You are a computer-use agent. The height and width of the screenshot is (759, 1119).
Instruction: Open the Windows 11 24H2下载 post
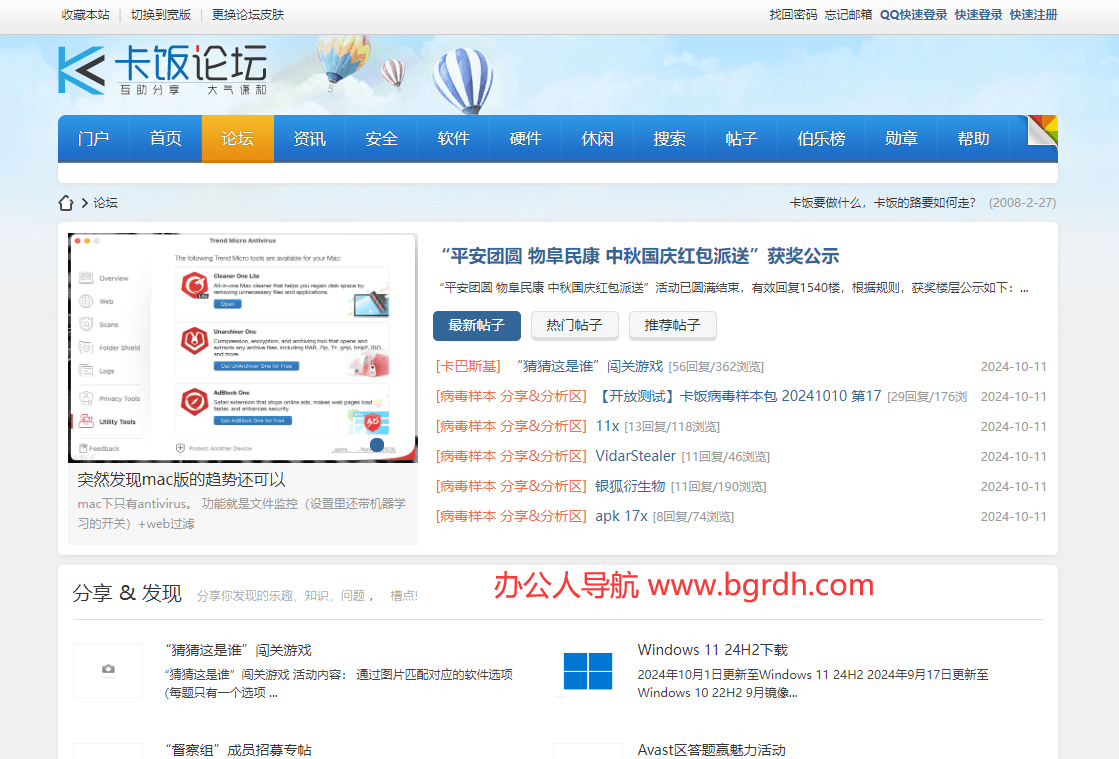(x=712, y=650)
